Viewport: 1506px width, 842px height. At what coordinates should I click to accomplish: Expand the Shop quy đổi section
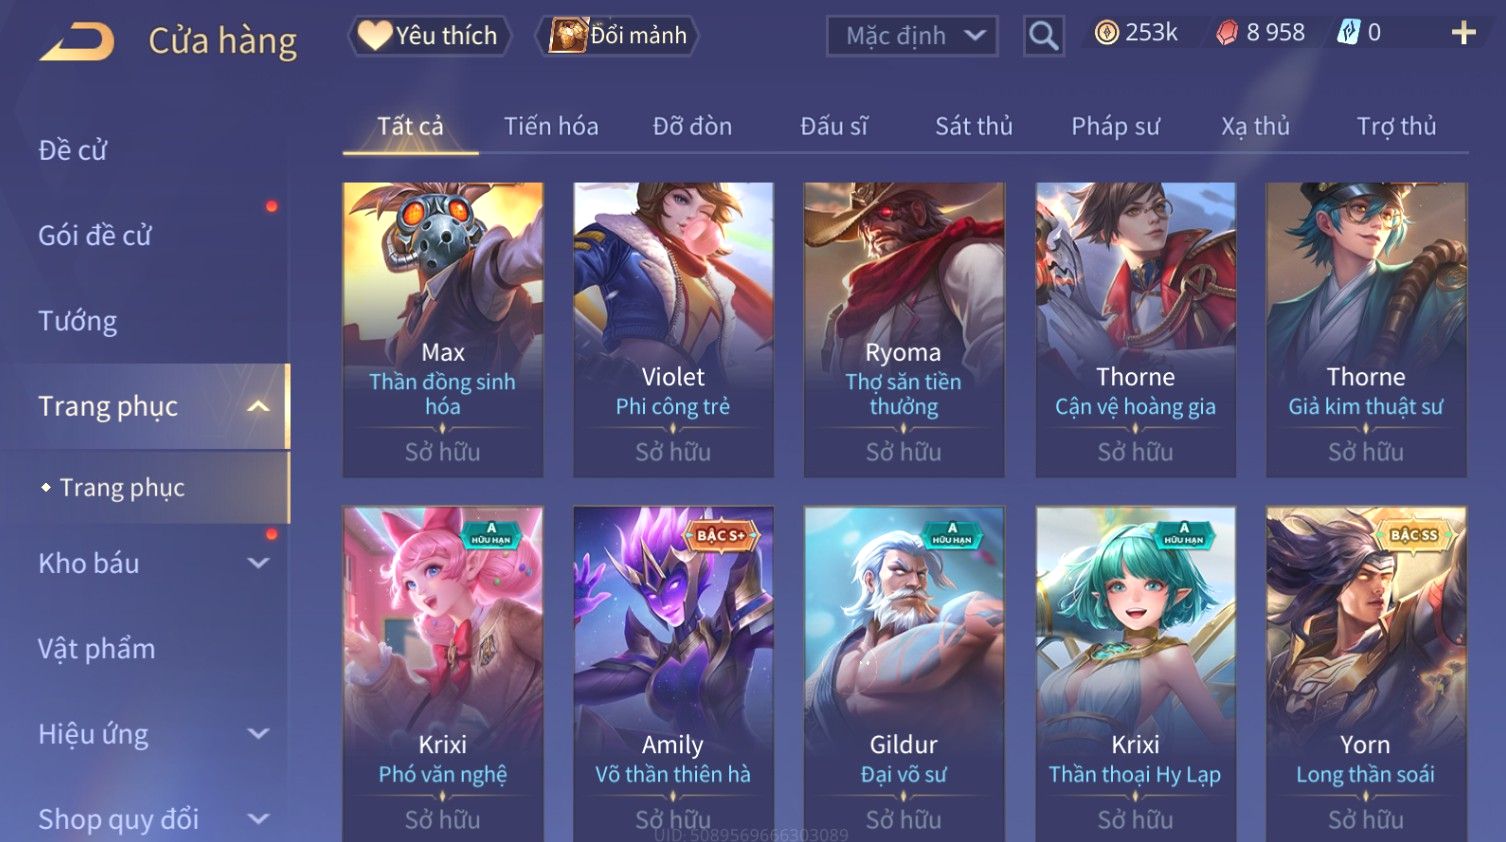tap(258, 819)
